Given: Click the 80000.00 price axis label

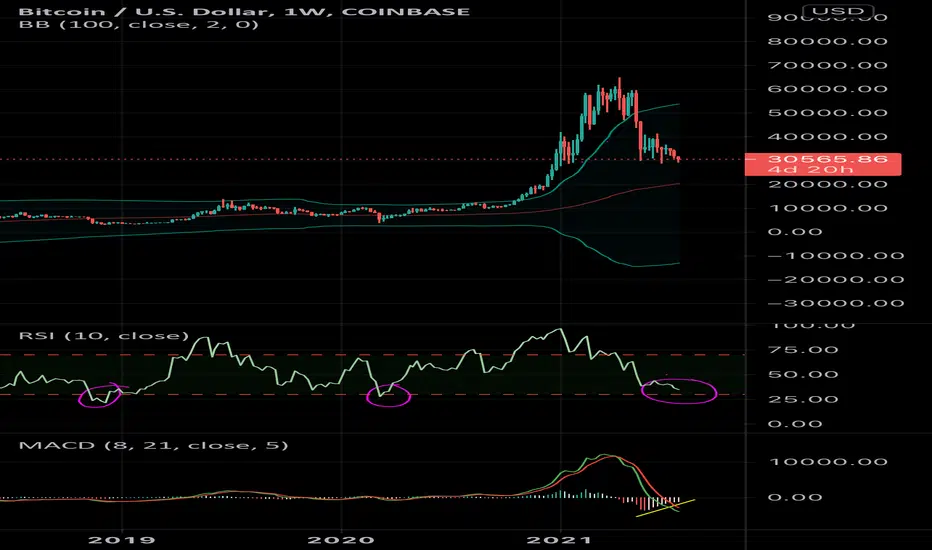Looking at the screenshot, I should [827, 42].
